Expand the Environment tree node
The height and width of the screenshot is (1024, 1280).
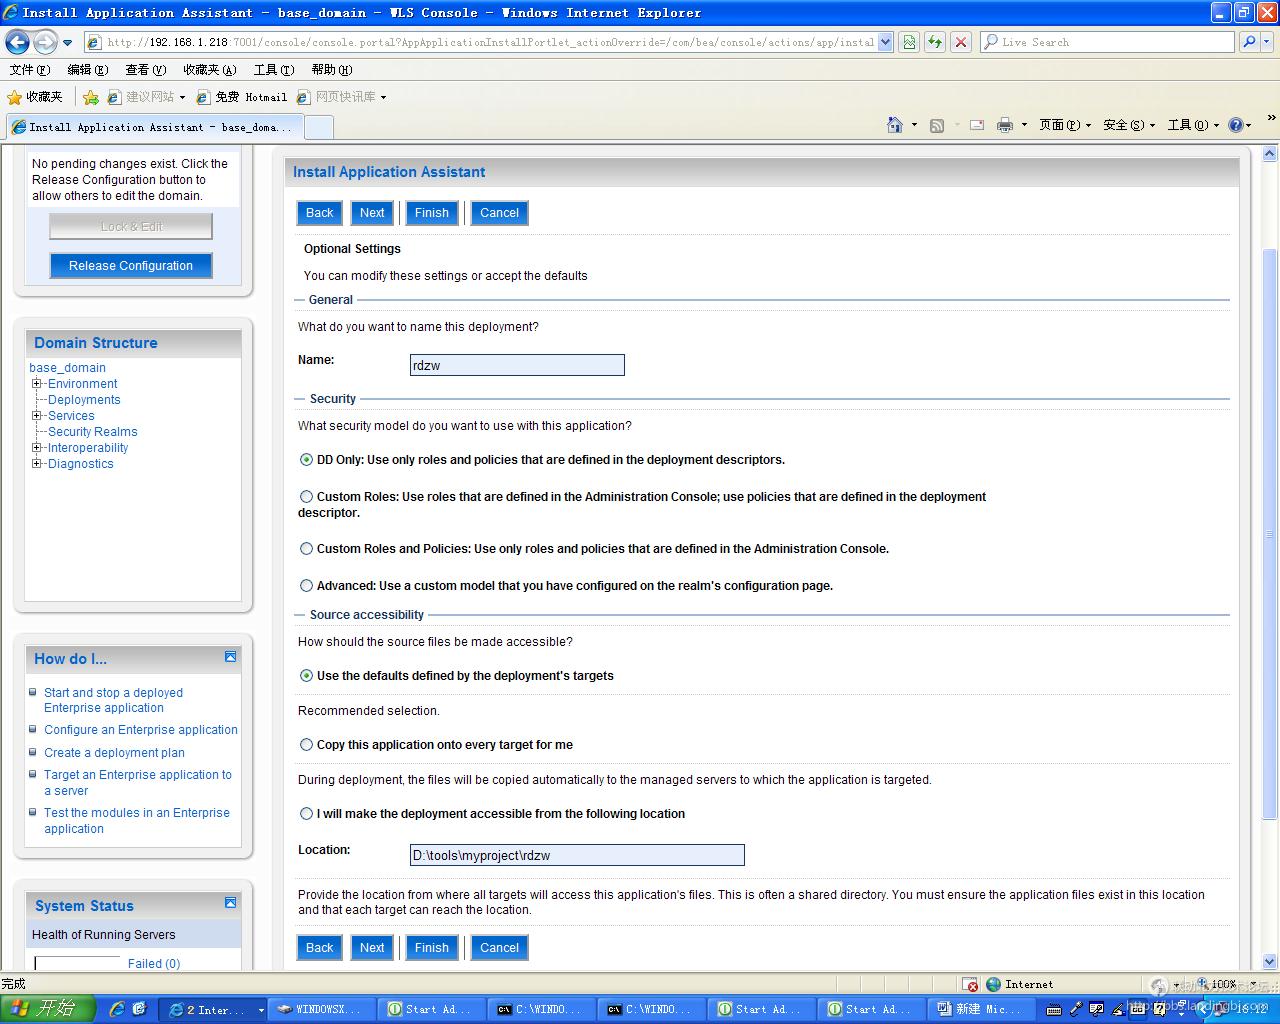click(x=36, y=384)
